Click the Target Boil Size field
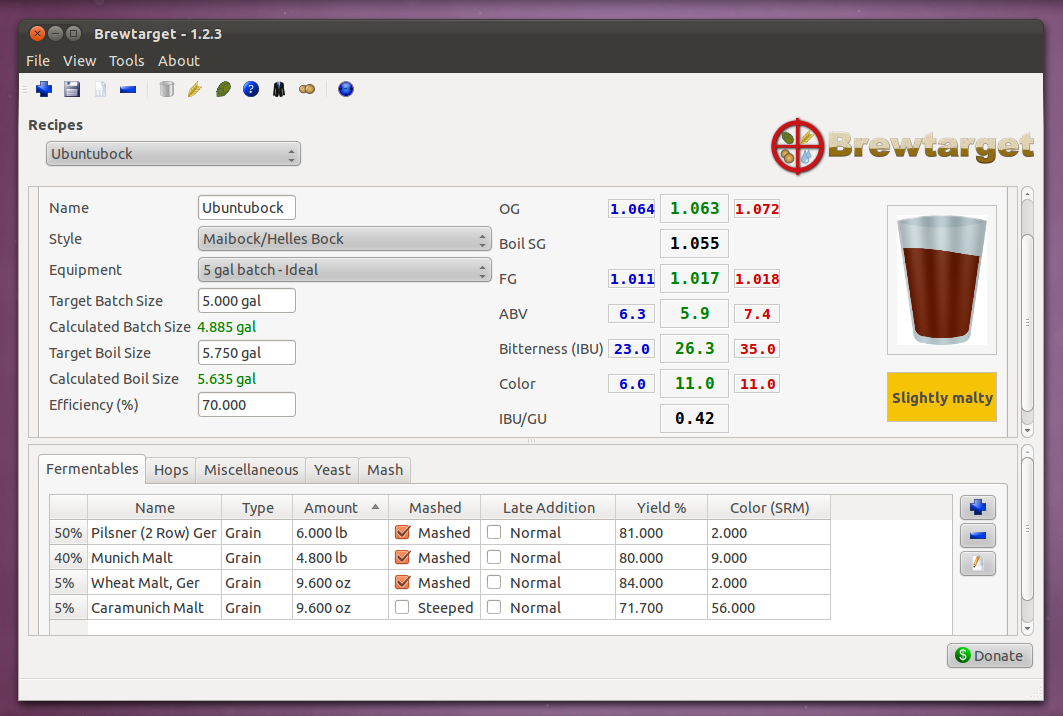 tap(247, 353)
